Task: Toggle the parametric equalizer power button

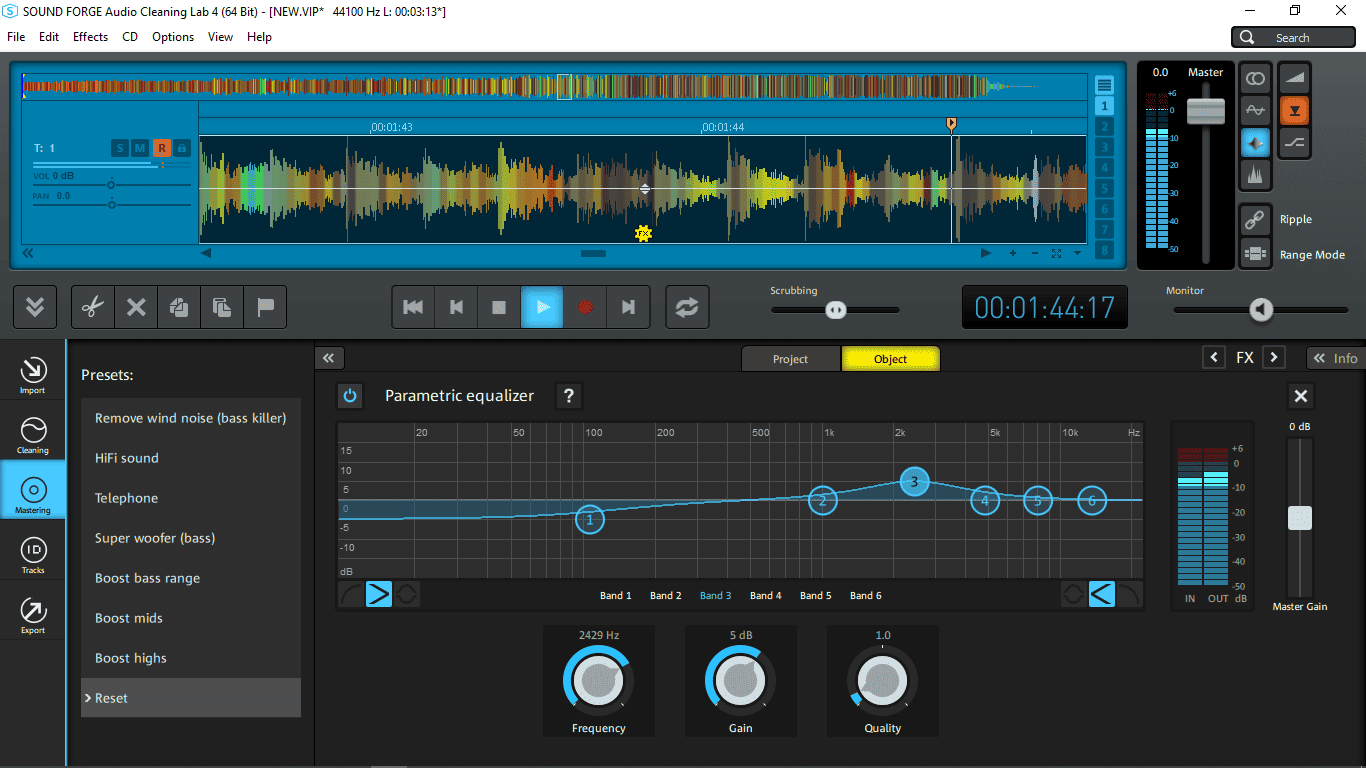Action: click(x=349, y=396)
